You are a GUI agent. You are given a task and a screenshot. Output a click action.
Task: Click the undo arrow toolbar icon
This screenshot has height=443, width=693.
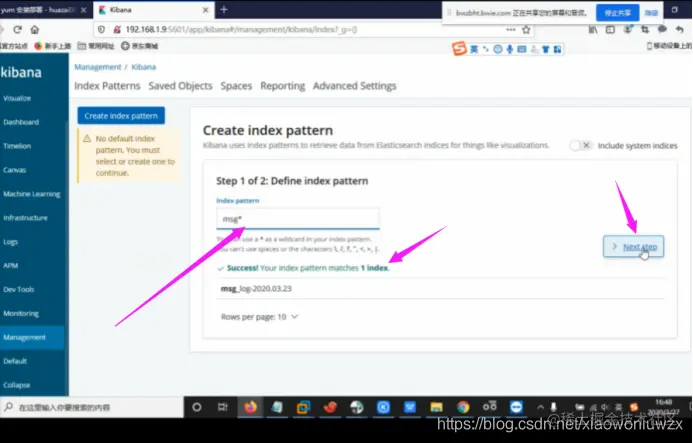click(679, 30)
